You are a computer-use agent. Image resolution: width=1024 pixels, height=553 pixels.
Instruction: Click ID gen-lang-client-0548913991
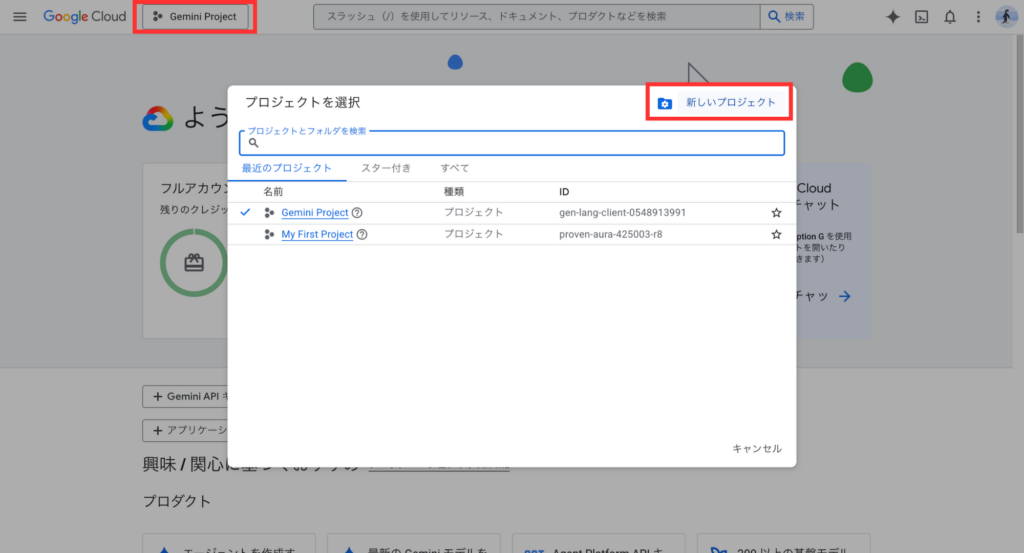(x=622, y=212)
